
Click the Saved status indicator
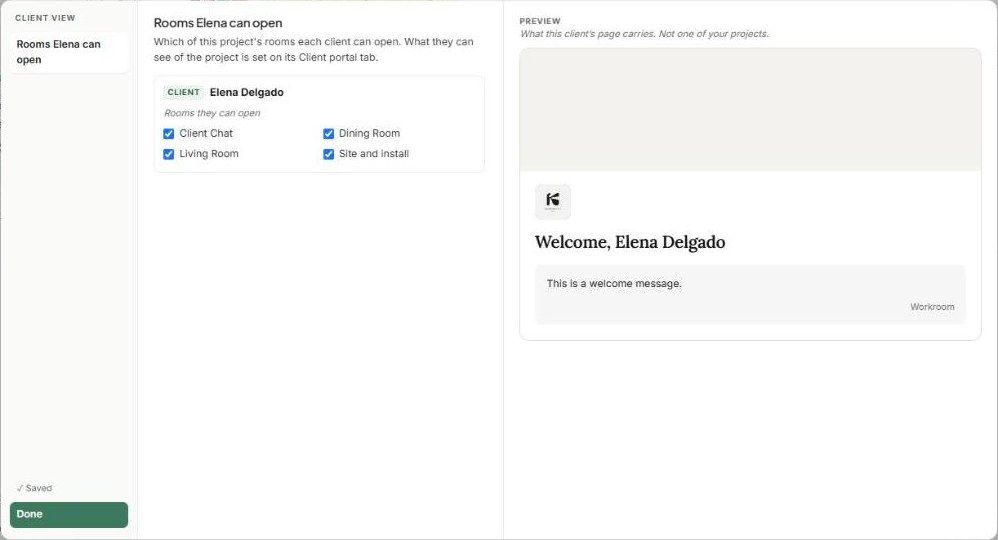pyautogui.click(x=34, y=488)
